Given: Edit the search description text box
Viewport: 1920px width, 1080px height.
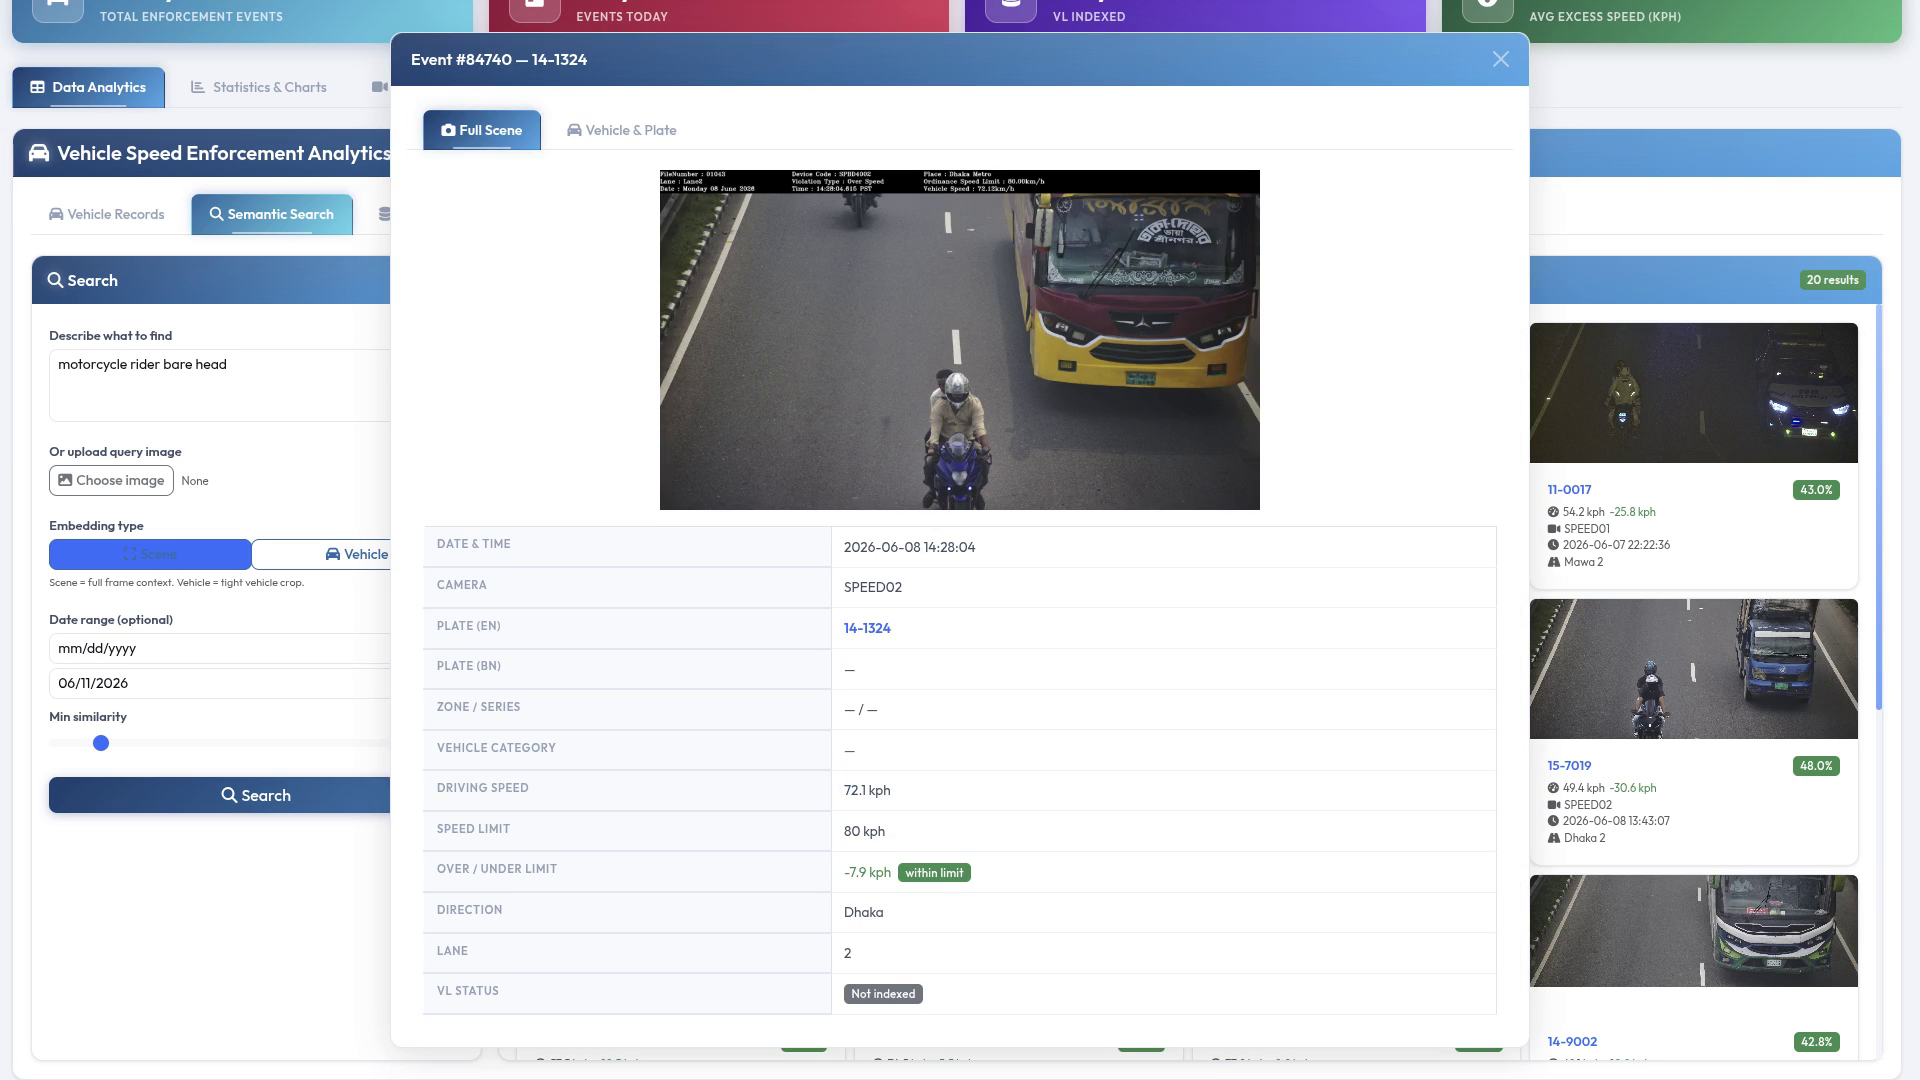Looking at the screenshot, I should (x=220, y=385).
